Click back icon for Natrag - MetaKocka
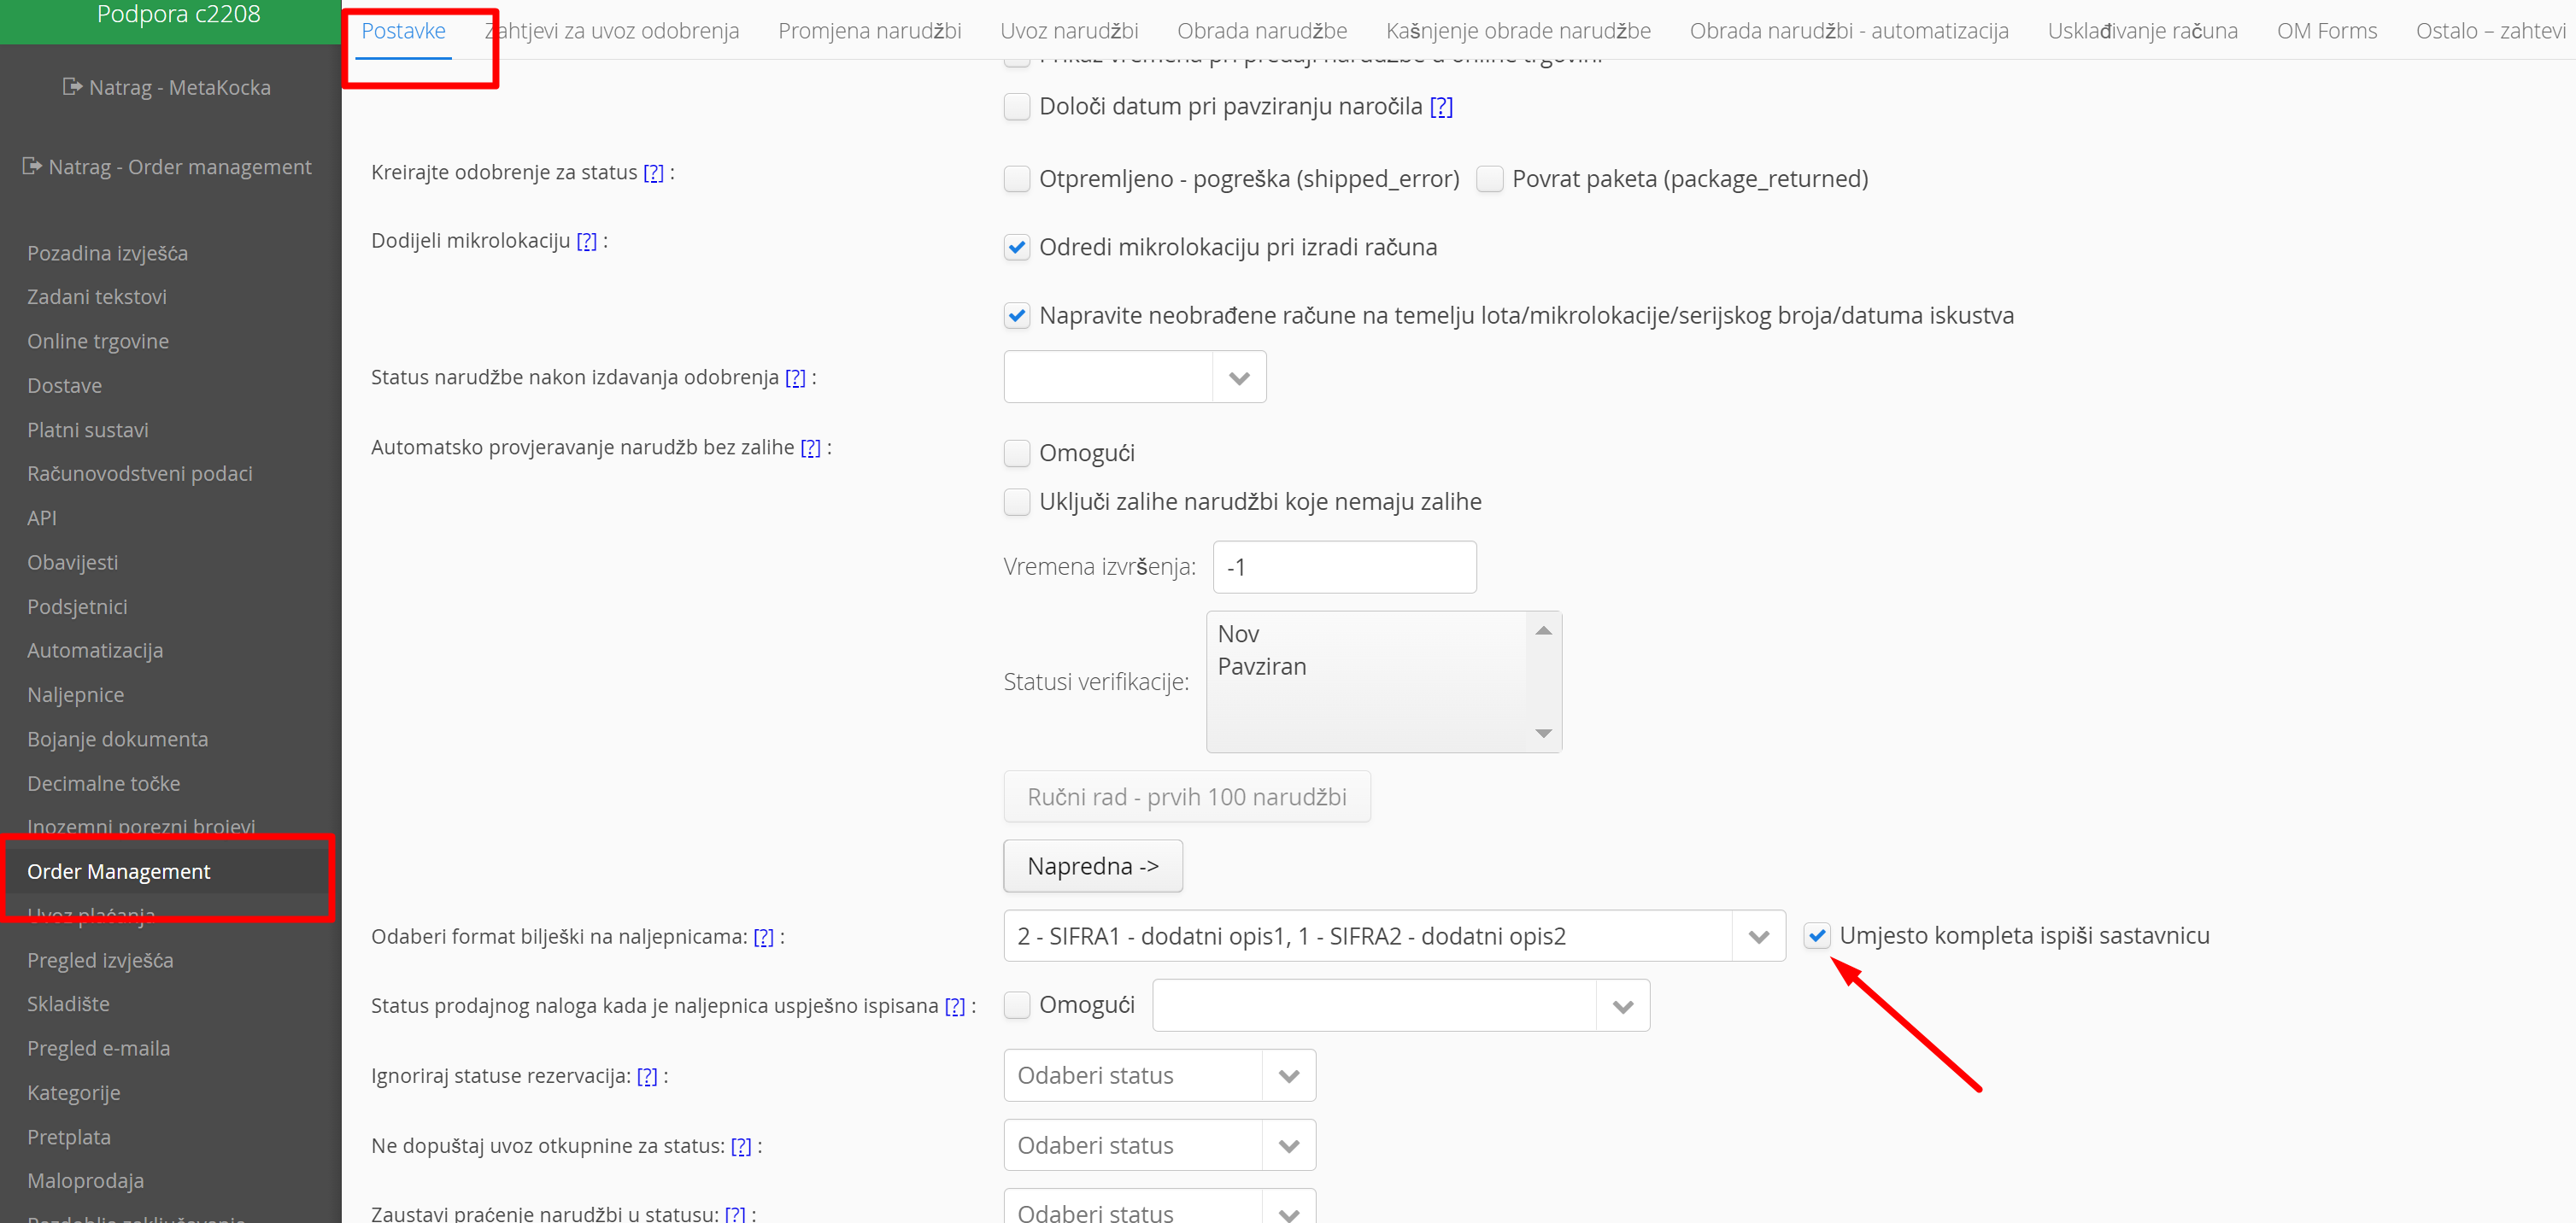Screen dimensions: 2576x1223 pos(72,87)
